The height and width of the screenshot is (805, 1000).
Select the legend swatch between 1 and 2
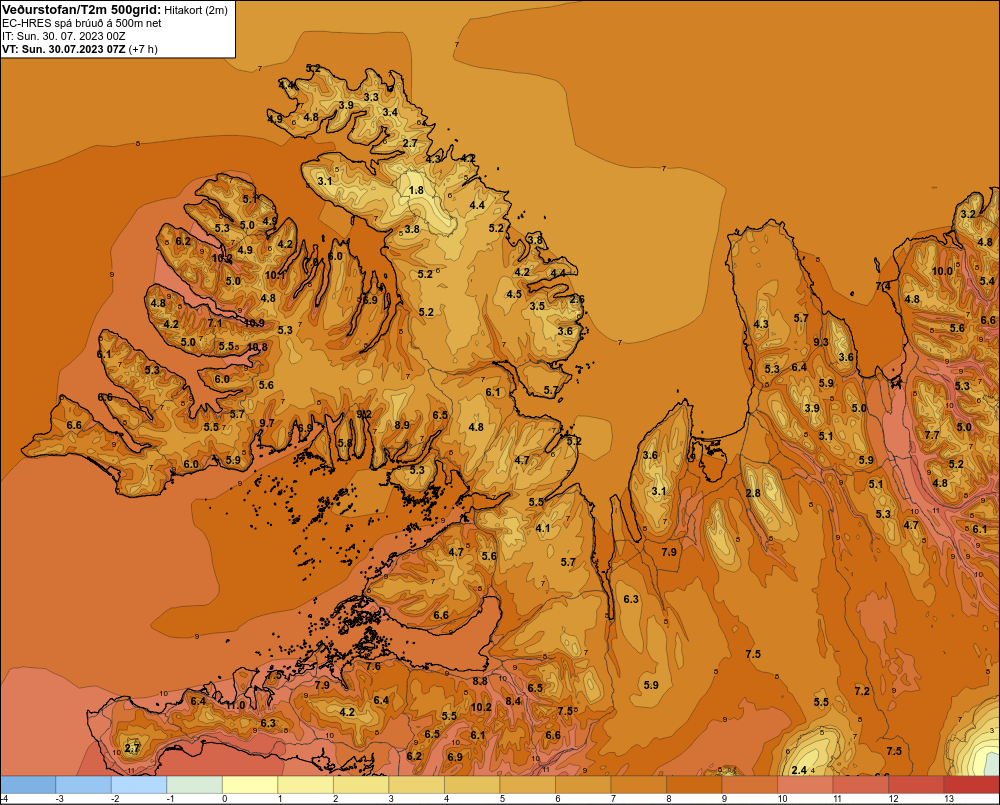(305, 784)
